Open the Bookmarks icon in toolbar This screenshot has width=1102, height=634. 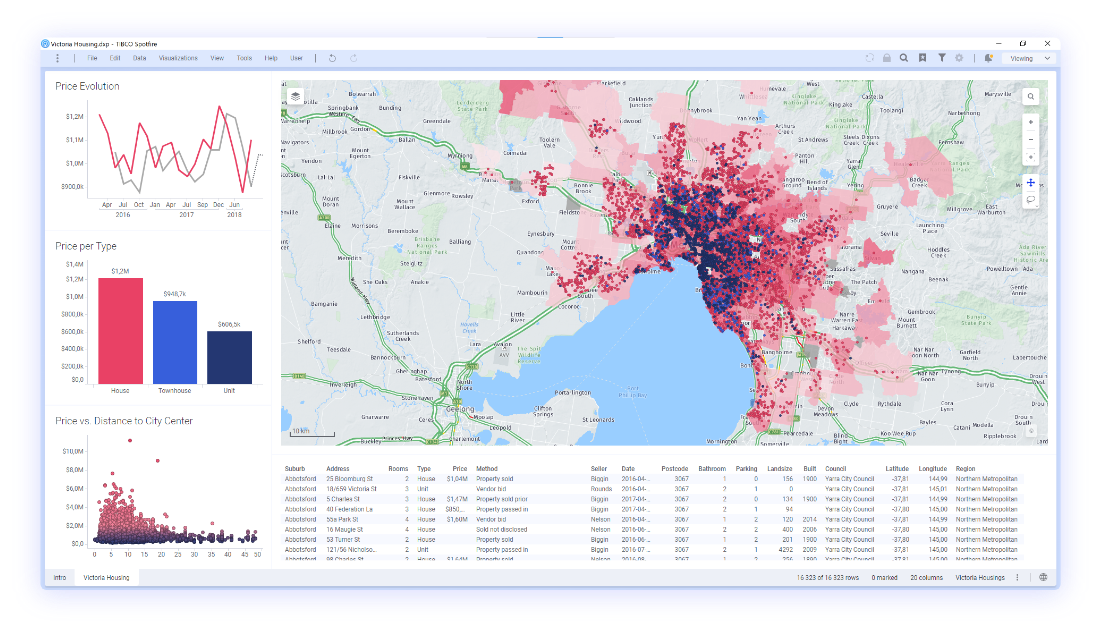922,58
